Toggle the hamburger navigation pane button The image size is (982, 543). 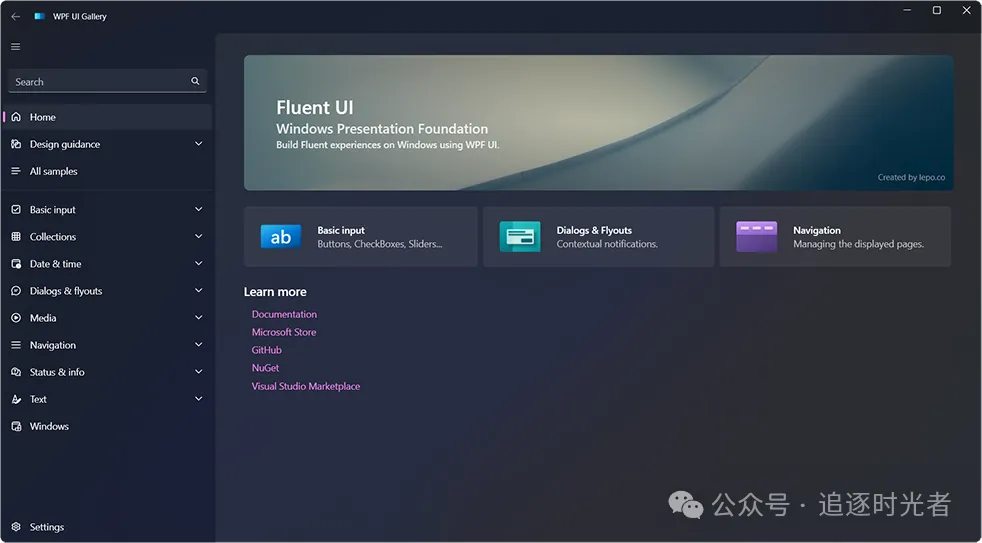[x=16, y=46]
